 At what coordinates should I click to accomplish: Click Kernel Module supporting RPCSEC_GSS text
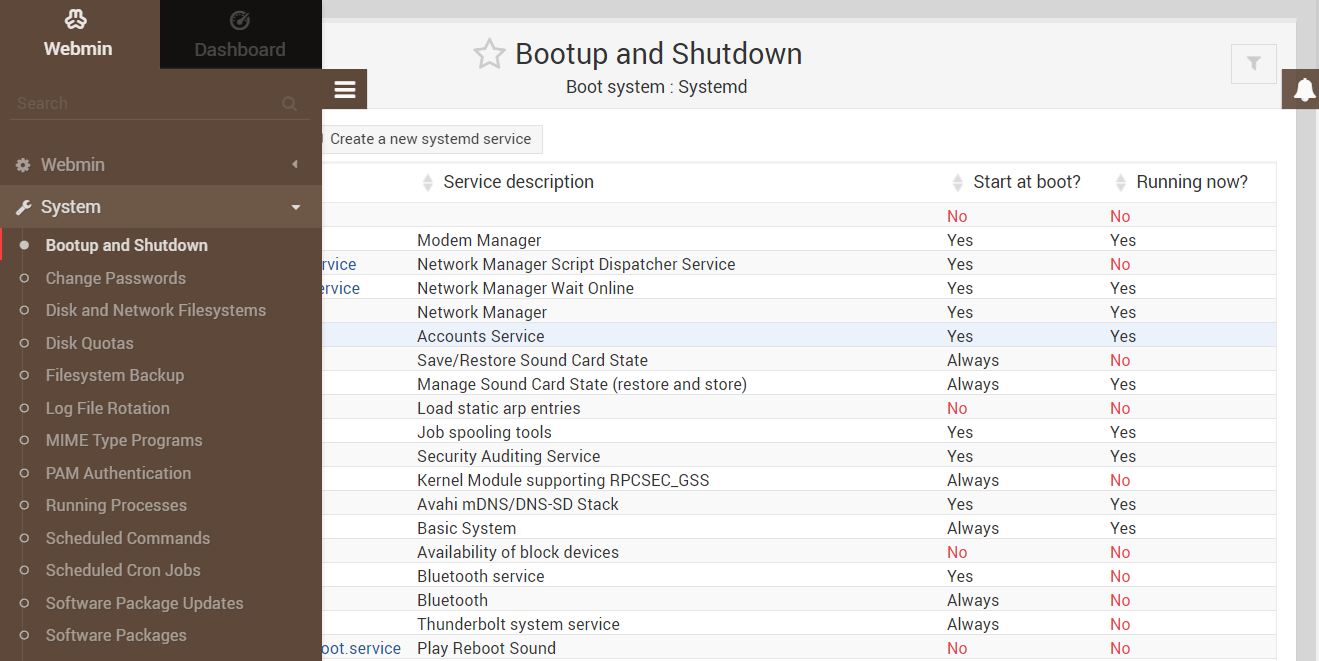tap(563, 480)
